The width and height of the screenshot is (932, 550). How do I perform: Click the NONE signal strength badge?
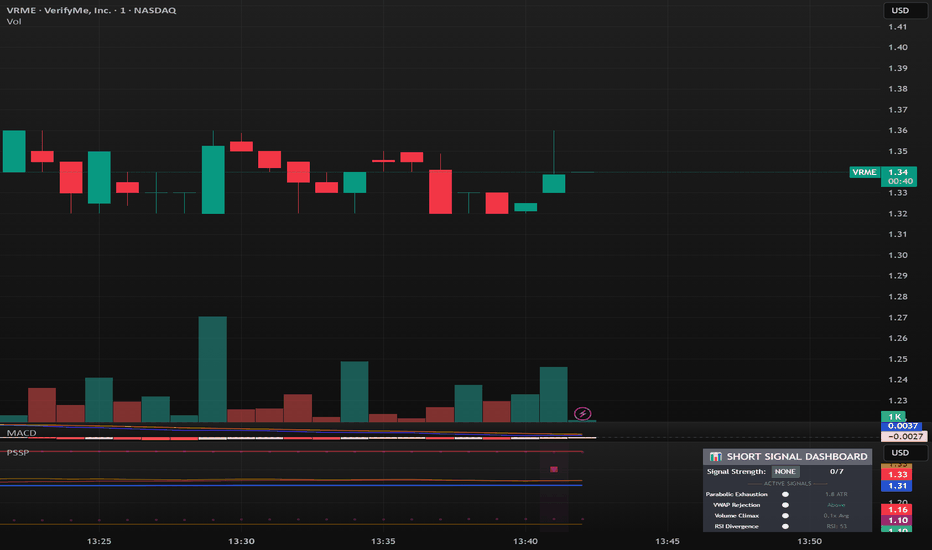[x=785, y=472]
